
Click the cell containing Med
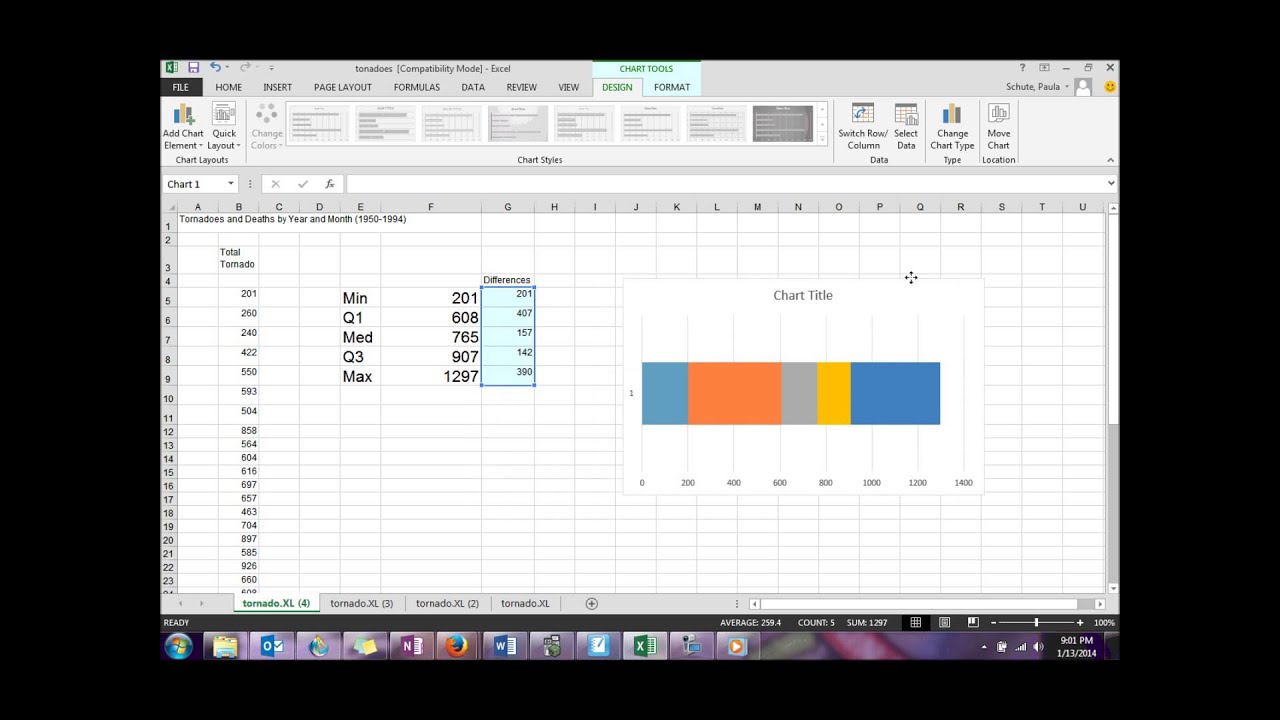360,337
